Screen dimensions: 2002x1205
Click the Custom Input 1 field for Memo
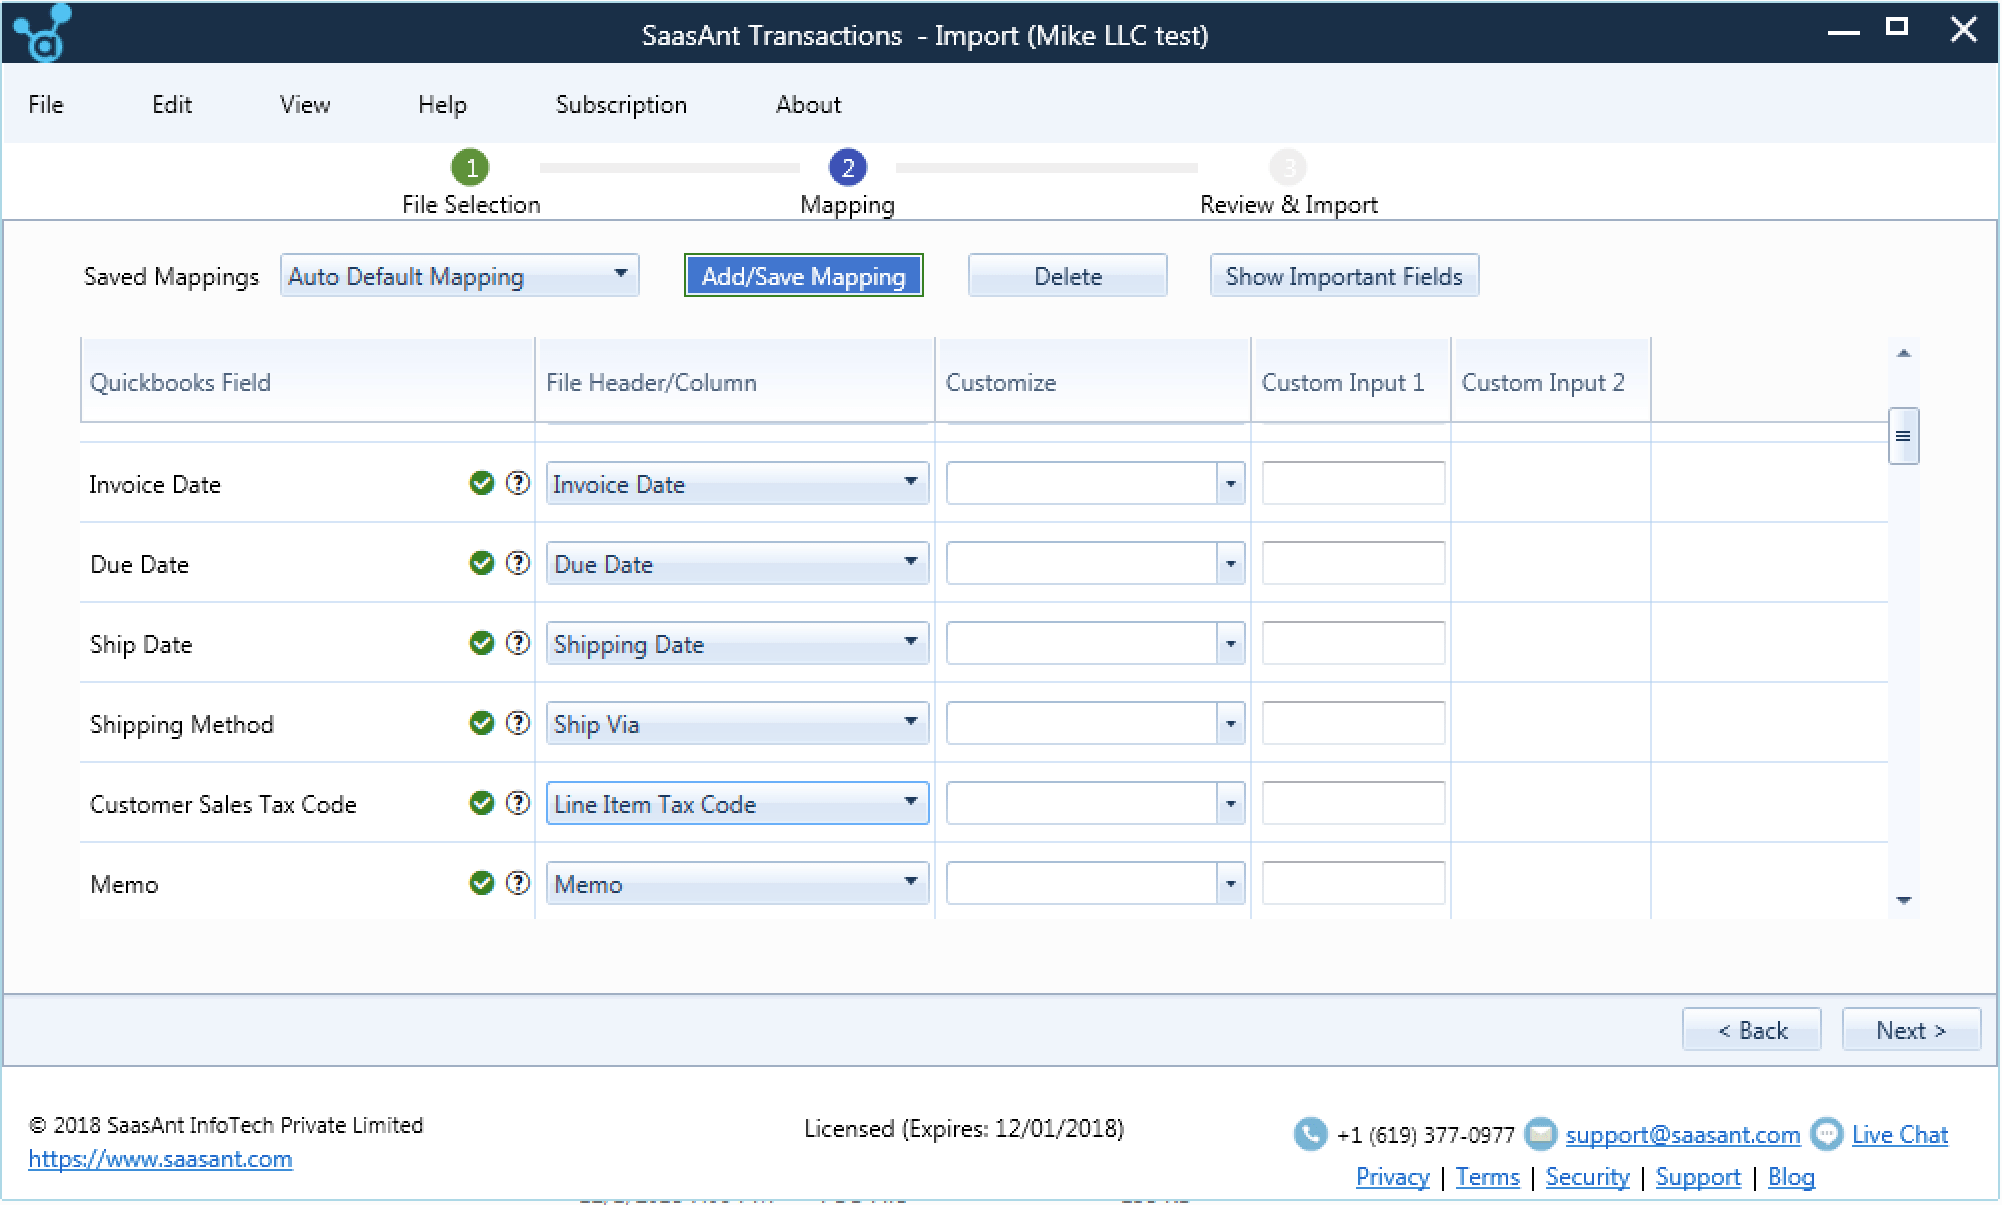click(x=1352, y=883)
